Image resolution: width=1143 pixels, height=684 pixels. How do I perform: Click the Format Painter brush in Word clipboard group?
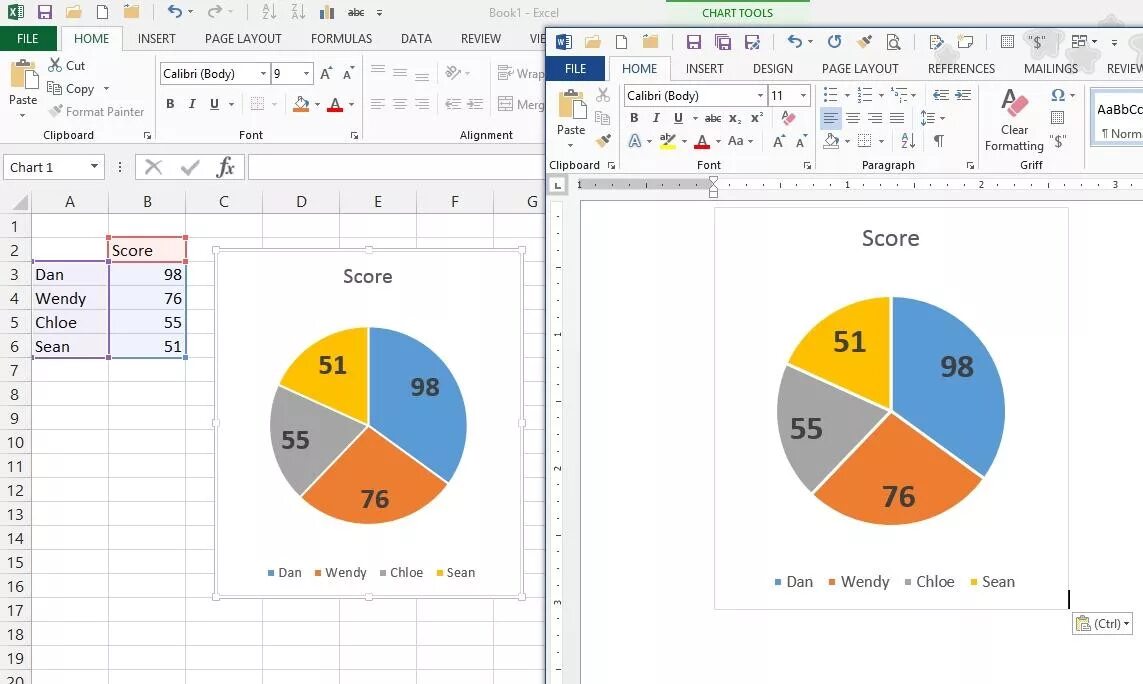click(x=603, y=141)
